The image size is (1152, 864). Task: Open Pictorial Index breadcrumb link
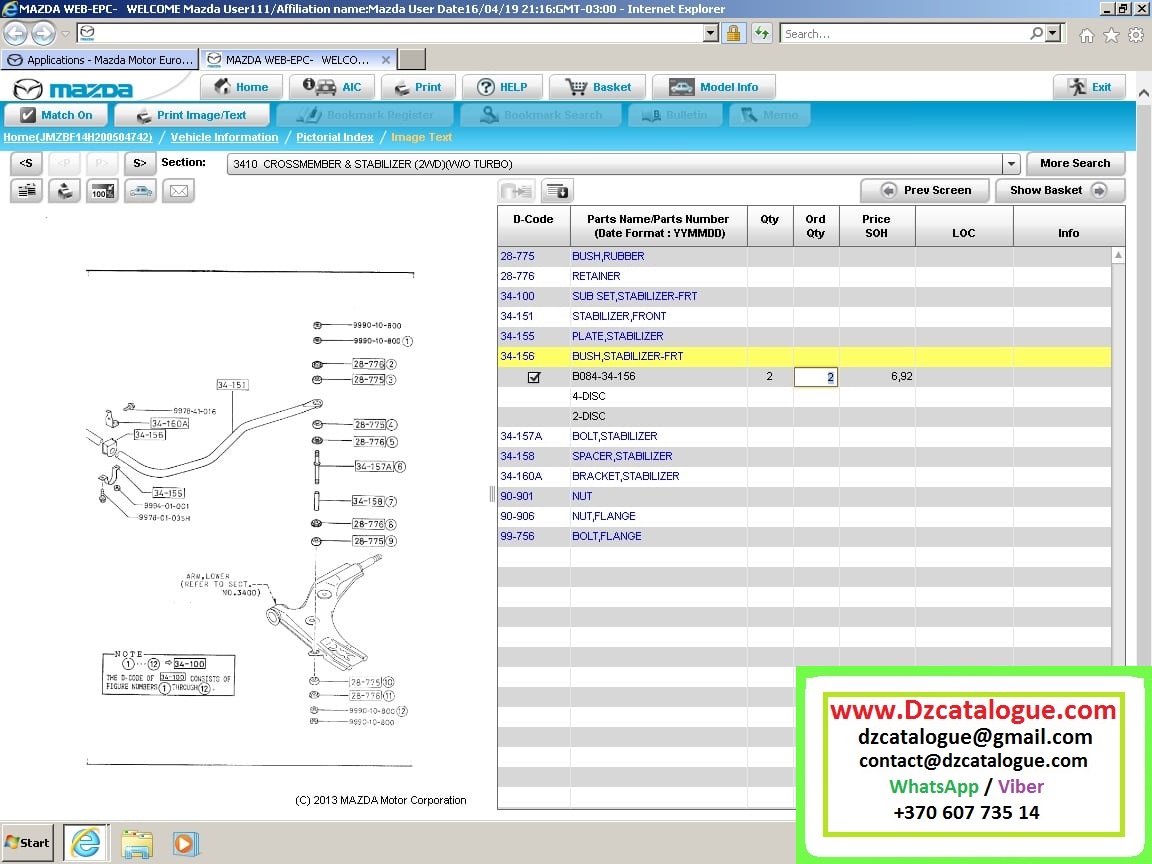pyautogui.click(x=335, y=137)
